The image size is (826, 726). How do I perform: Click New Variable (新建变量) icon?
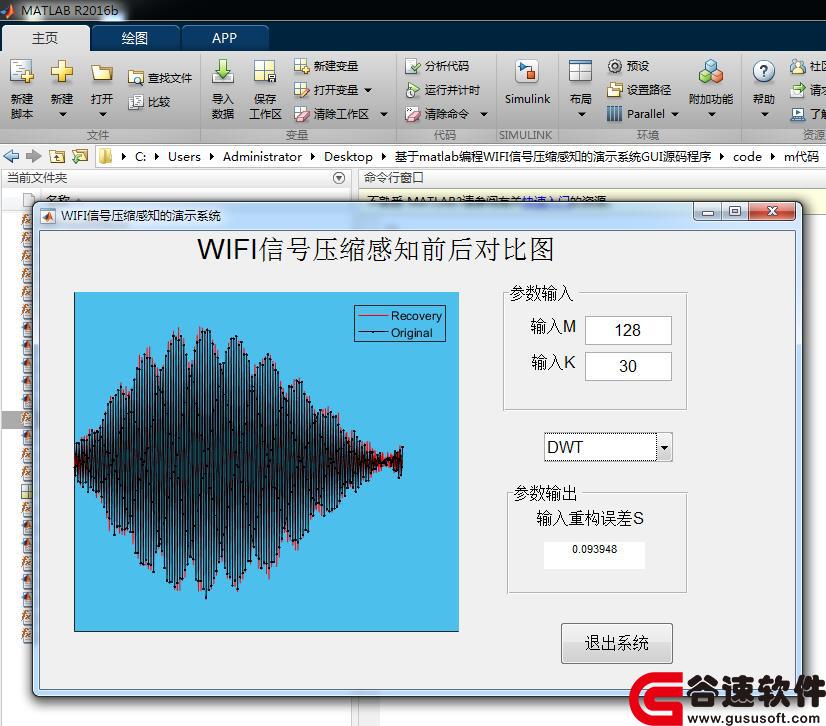pyautogui.click(x=301, y=66)
